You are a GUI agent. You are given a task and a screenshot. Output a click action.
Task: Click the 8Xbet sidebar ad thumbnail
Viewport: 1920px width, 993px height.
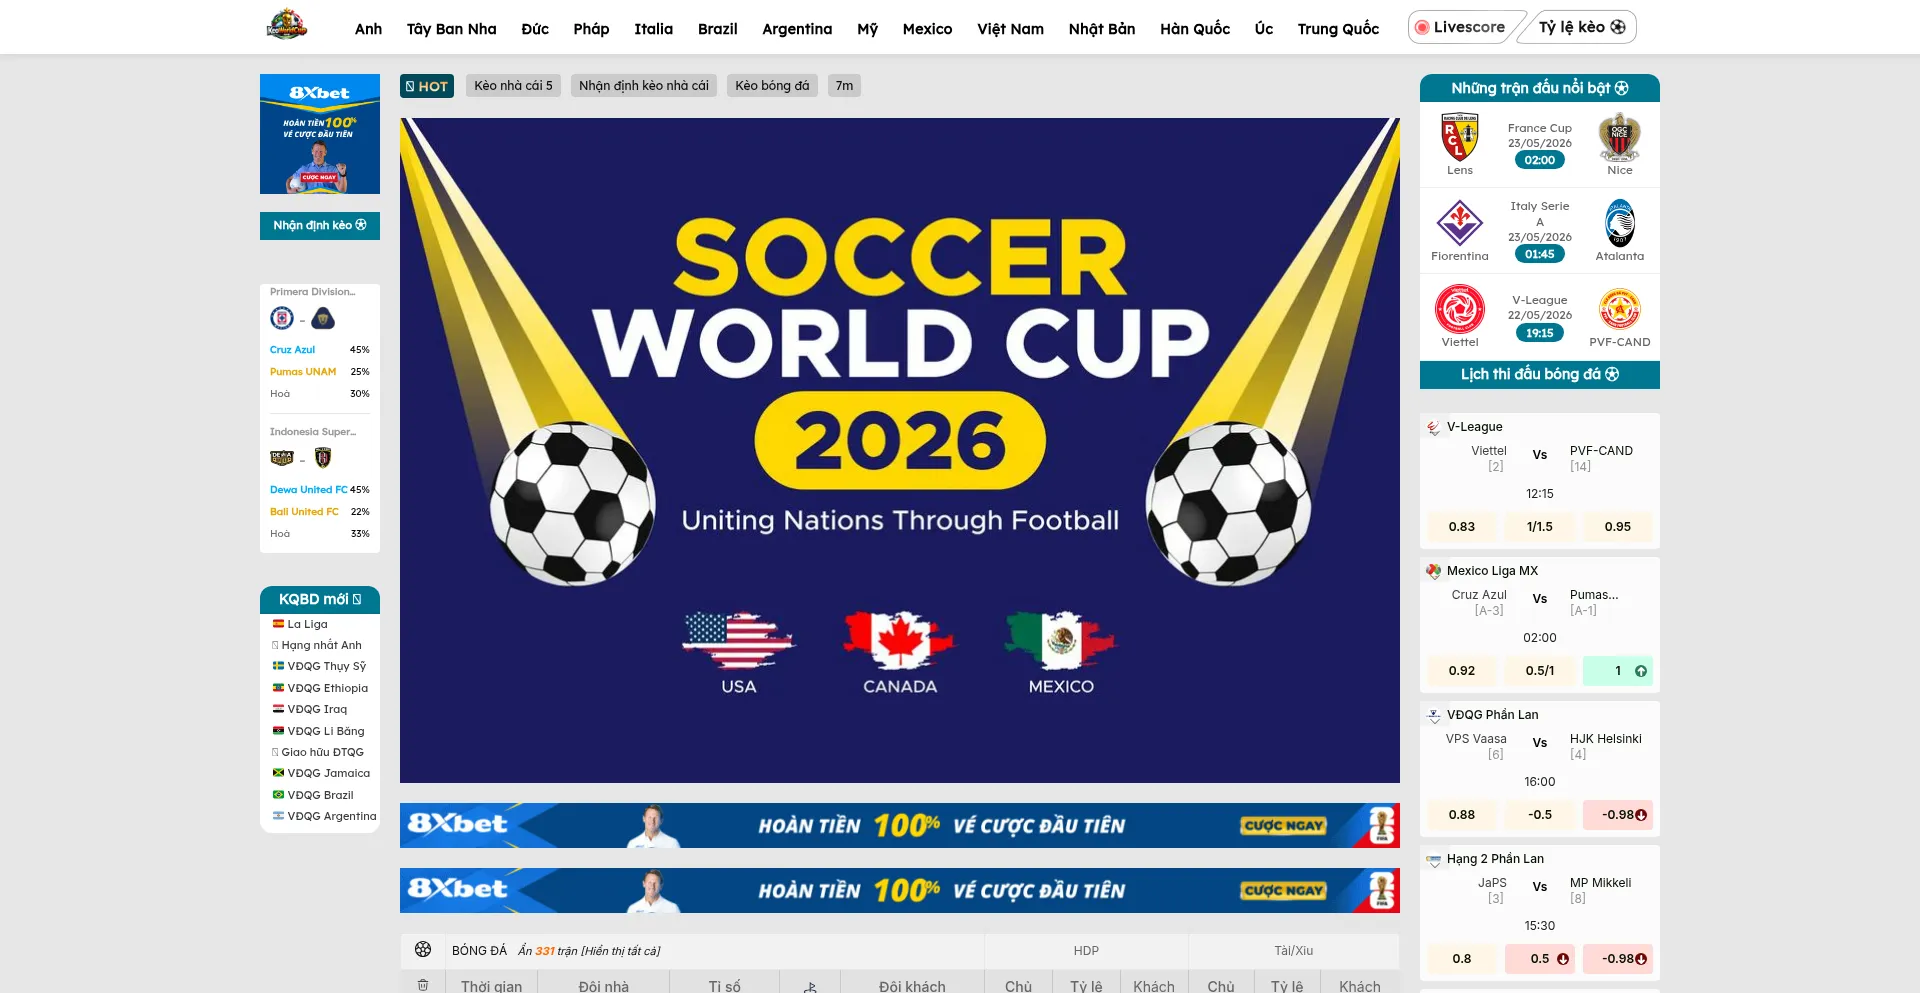(320, 134)
